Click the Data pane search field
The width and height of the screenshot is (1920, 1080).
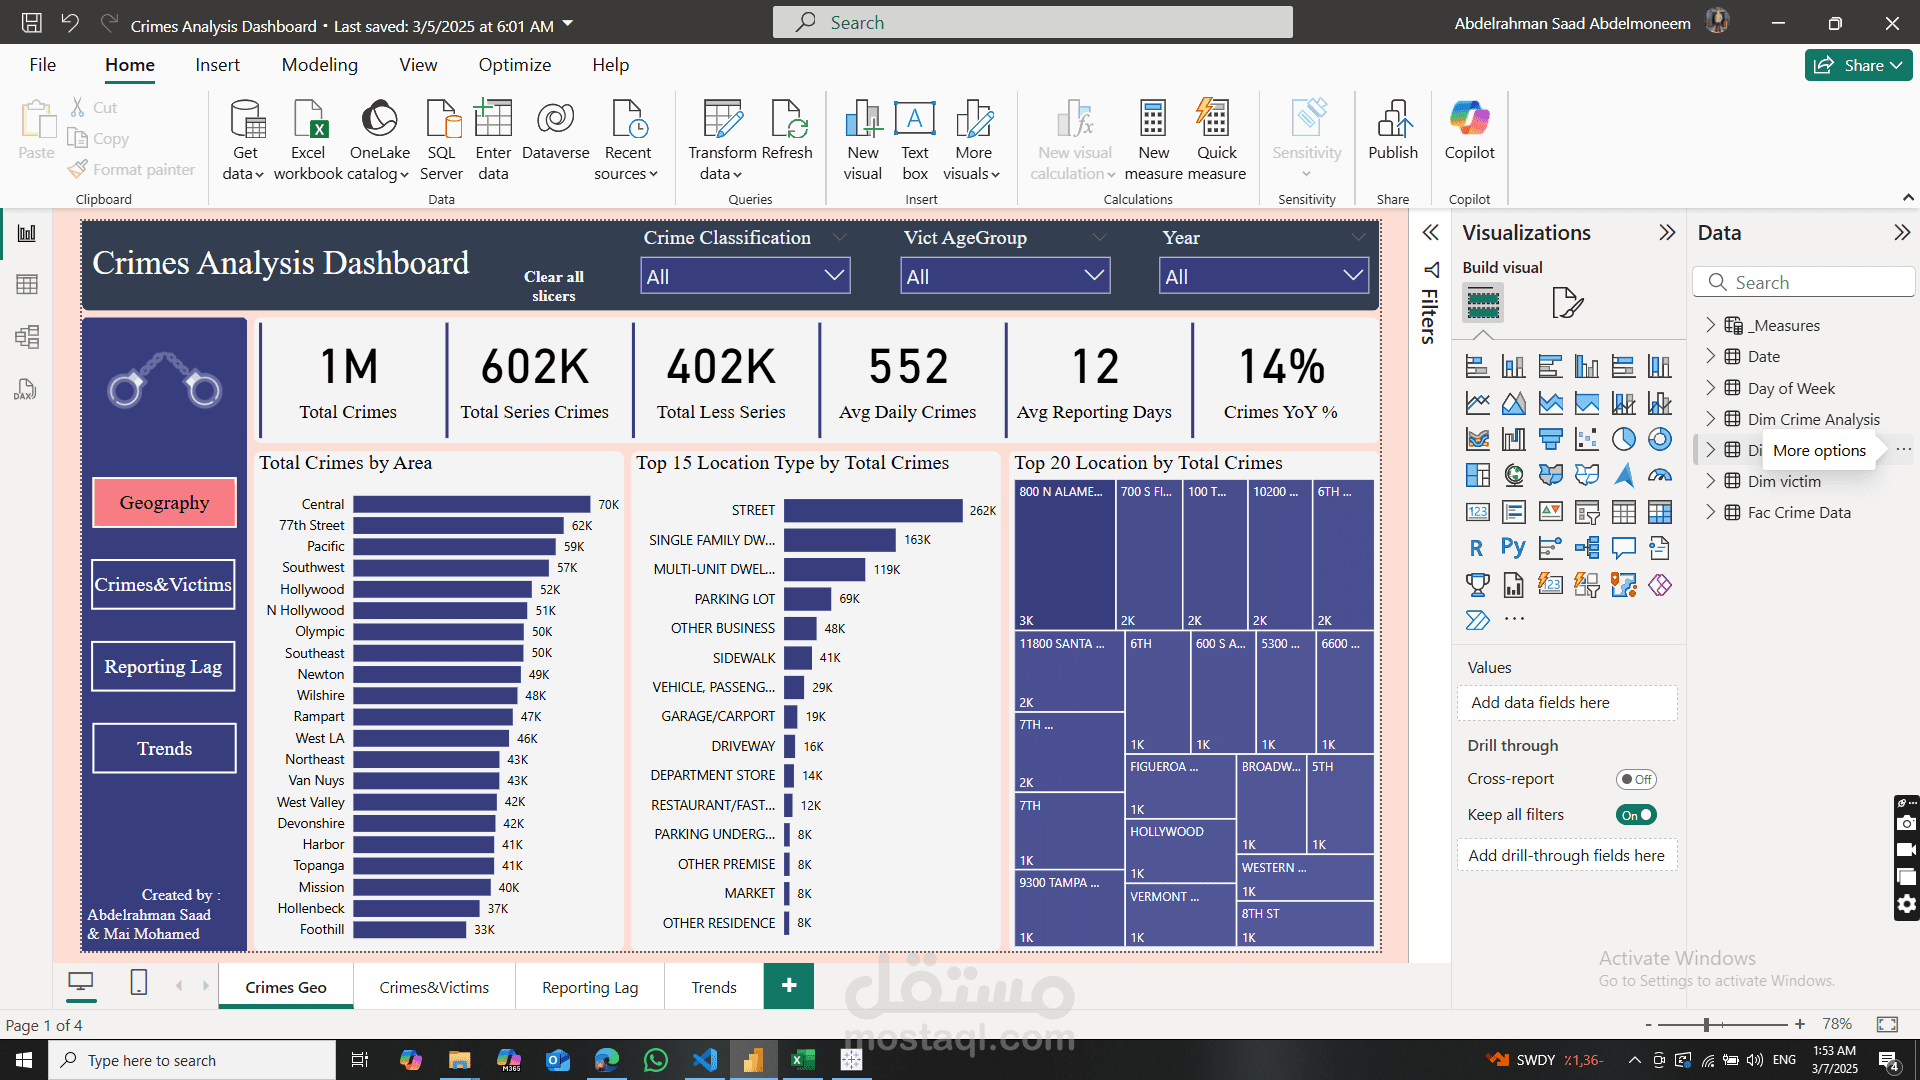point(1804,282)
